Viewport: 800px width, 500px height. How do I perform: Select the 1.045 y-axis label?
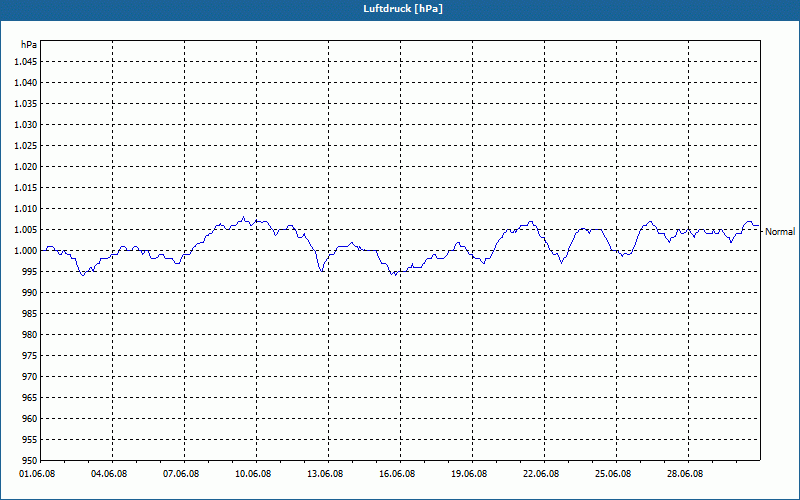26,62
